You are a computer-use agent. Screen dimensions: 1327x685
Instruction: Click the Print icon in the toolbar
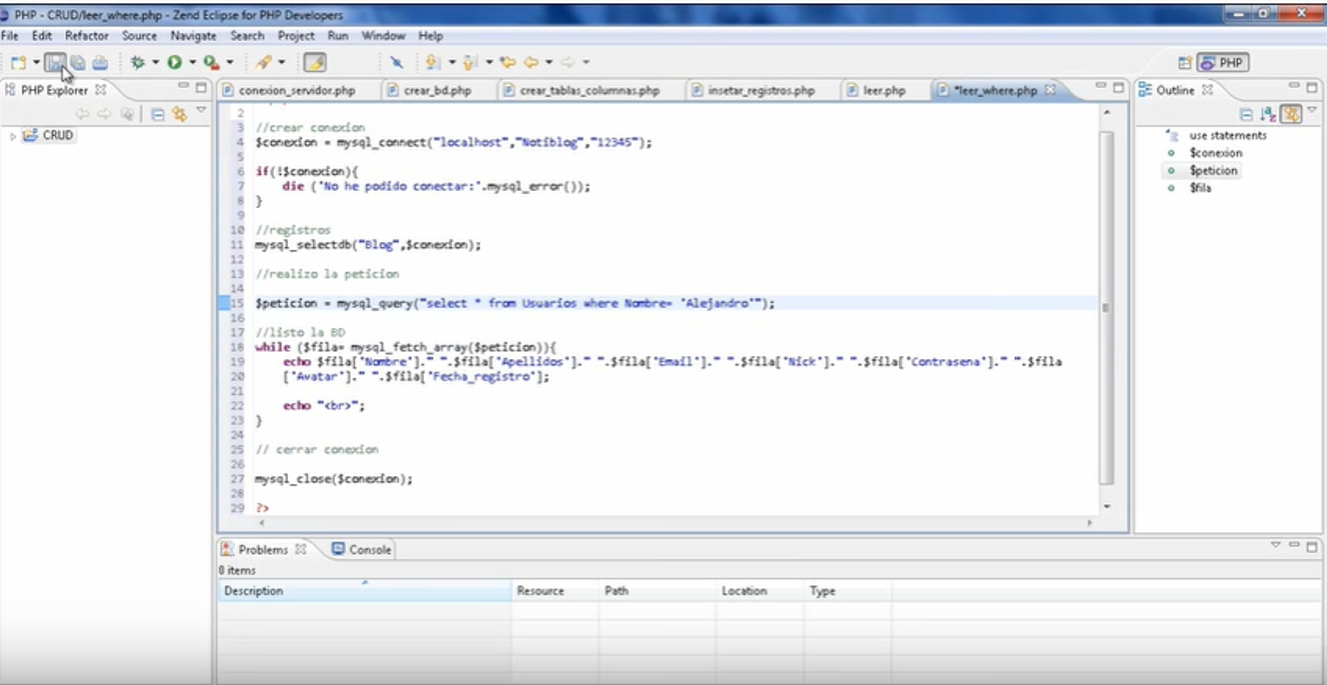point(100,63)
